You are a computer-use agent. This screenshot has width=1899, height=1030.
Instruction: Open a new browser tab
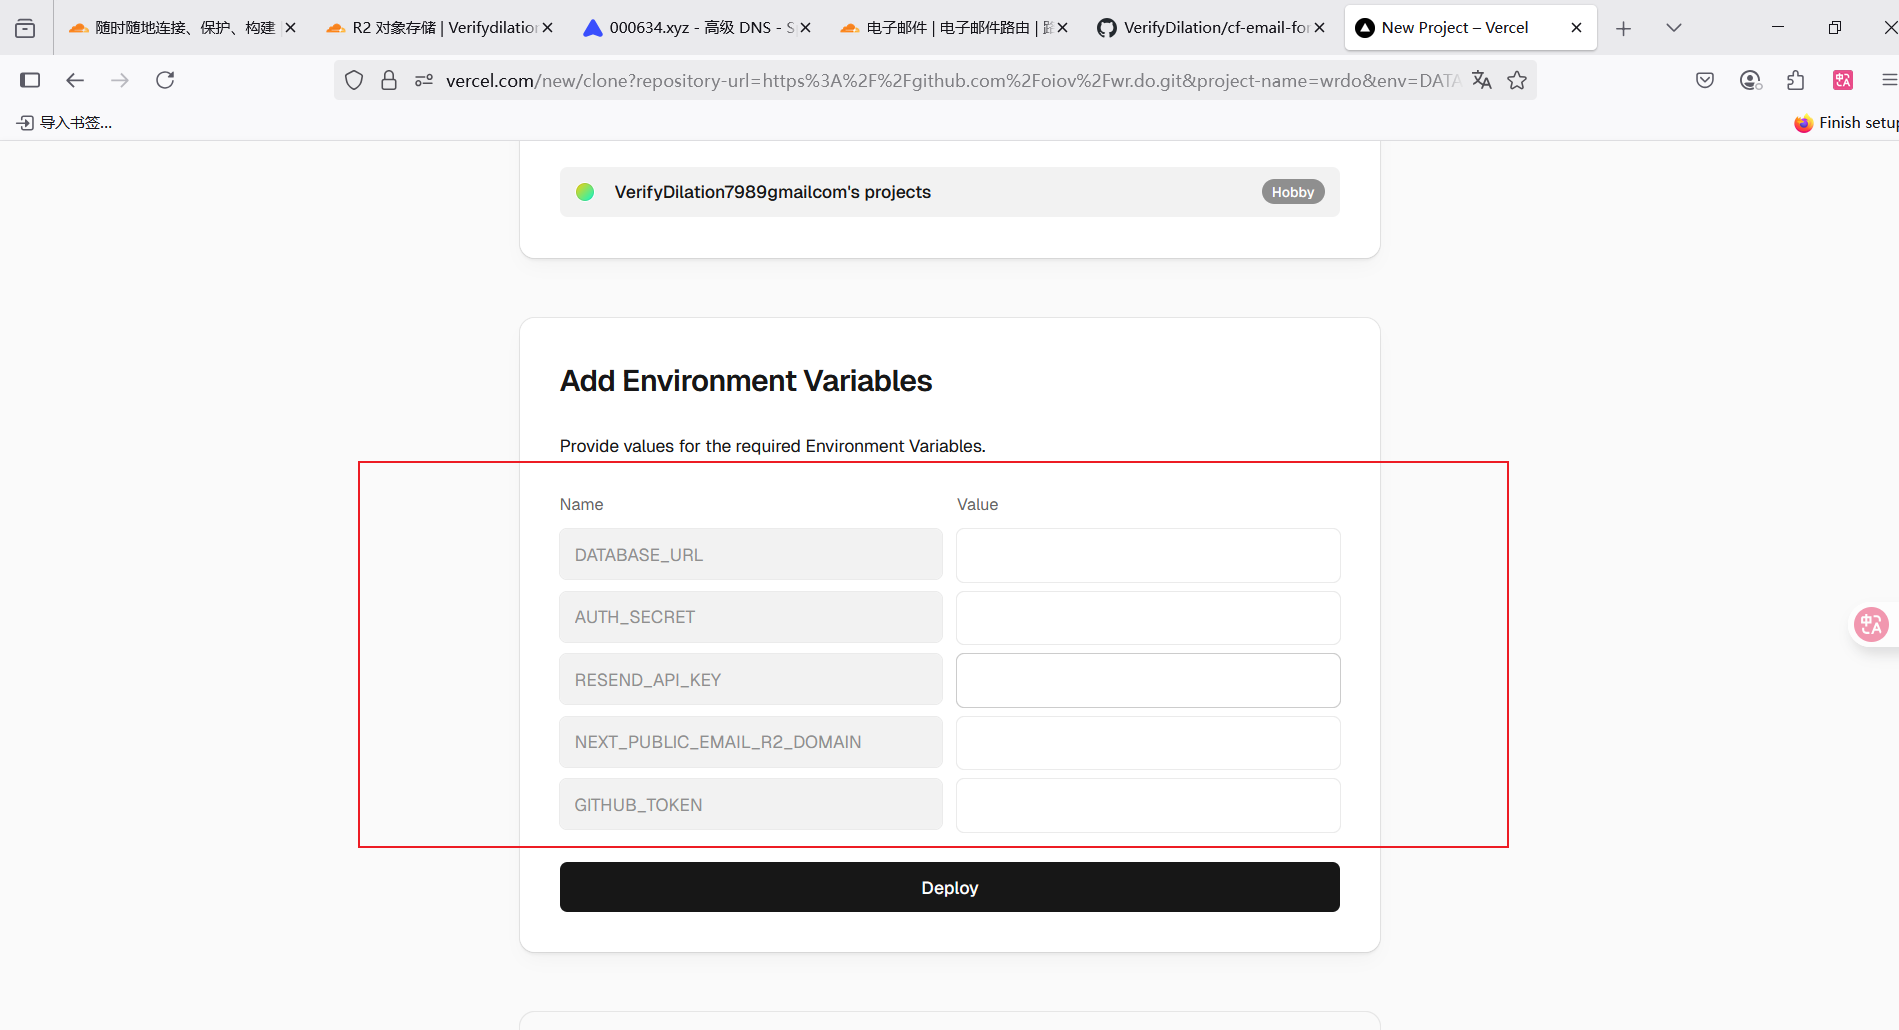[1623, 28]
